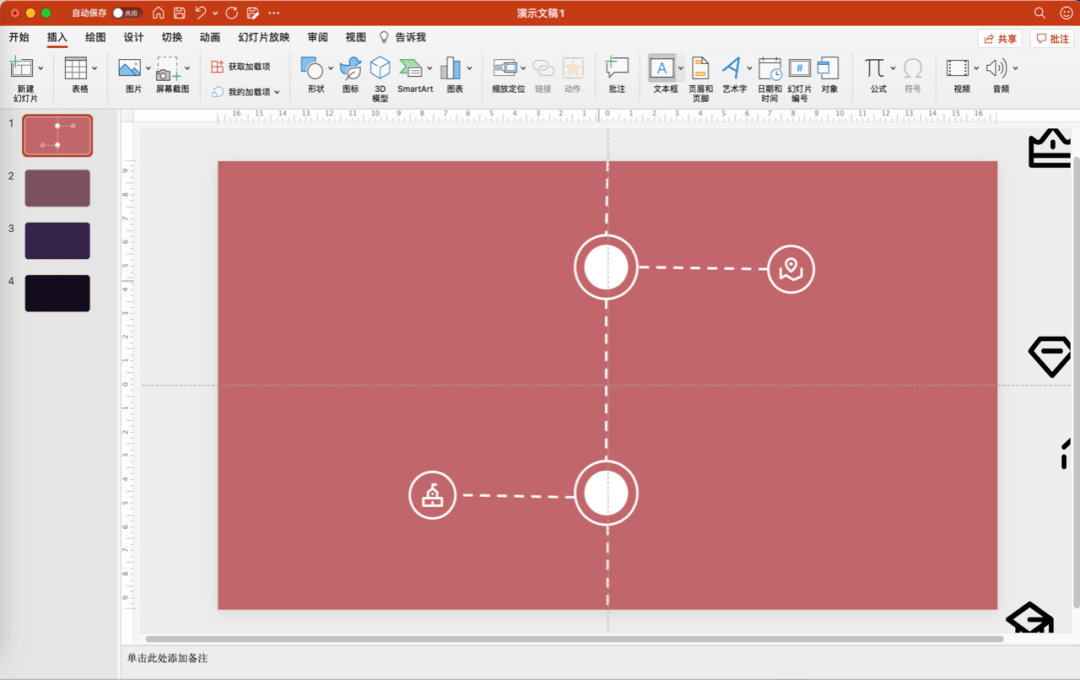Image resolution: width=1080 pixels, height=680 pixels.
Task: Open the 我的加载项 dropdown
Action: pos(277,92)
